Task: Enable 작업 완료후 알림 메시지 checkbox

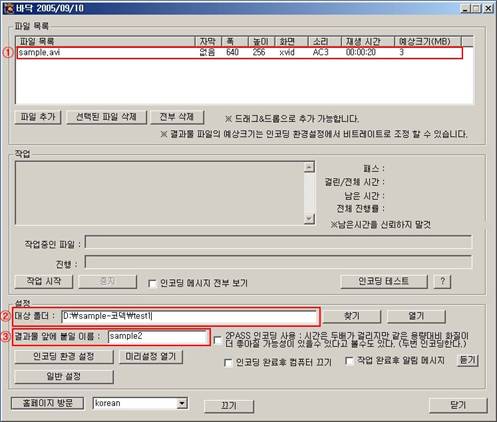Action: pyautogui.click(x=349, y=361)
